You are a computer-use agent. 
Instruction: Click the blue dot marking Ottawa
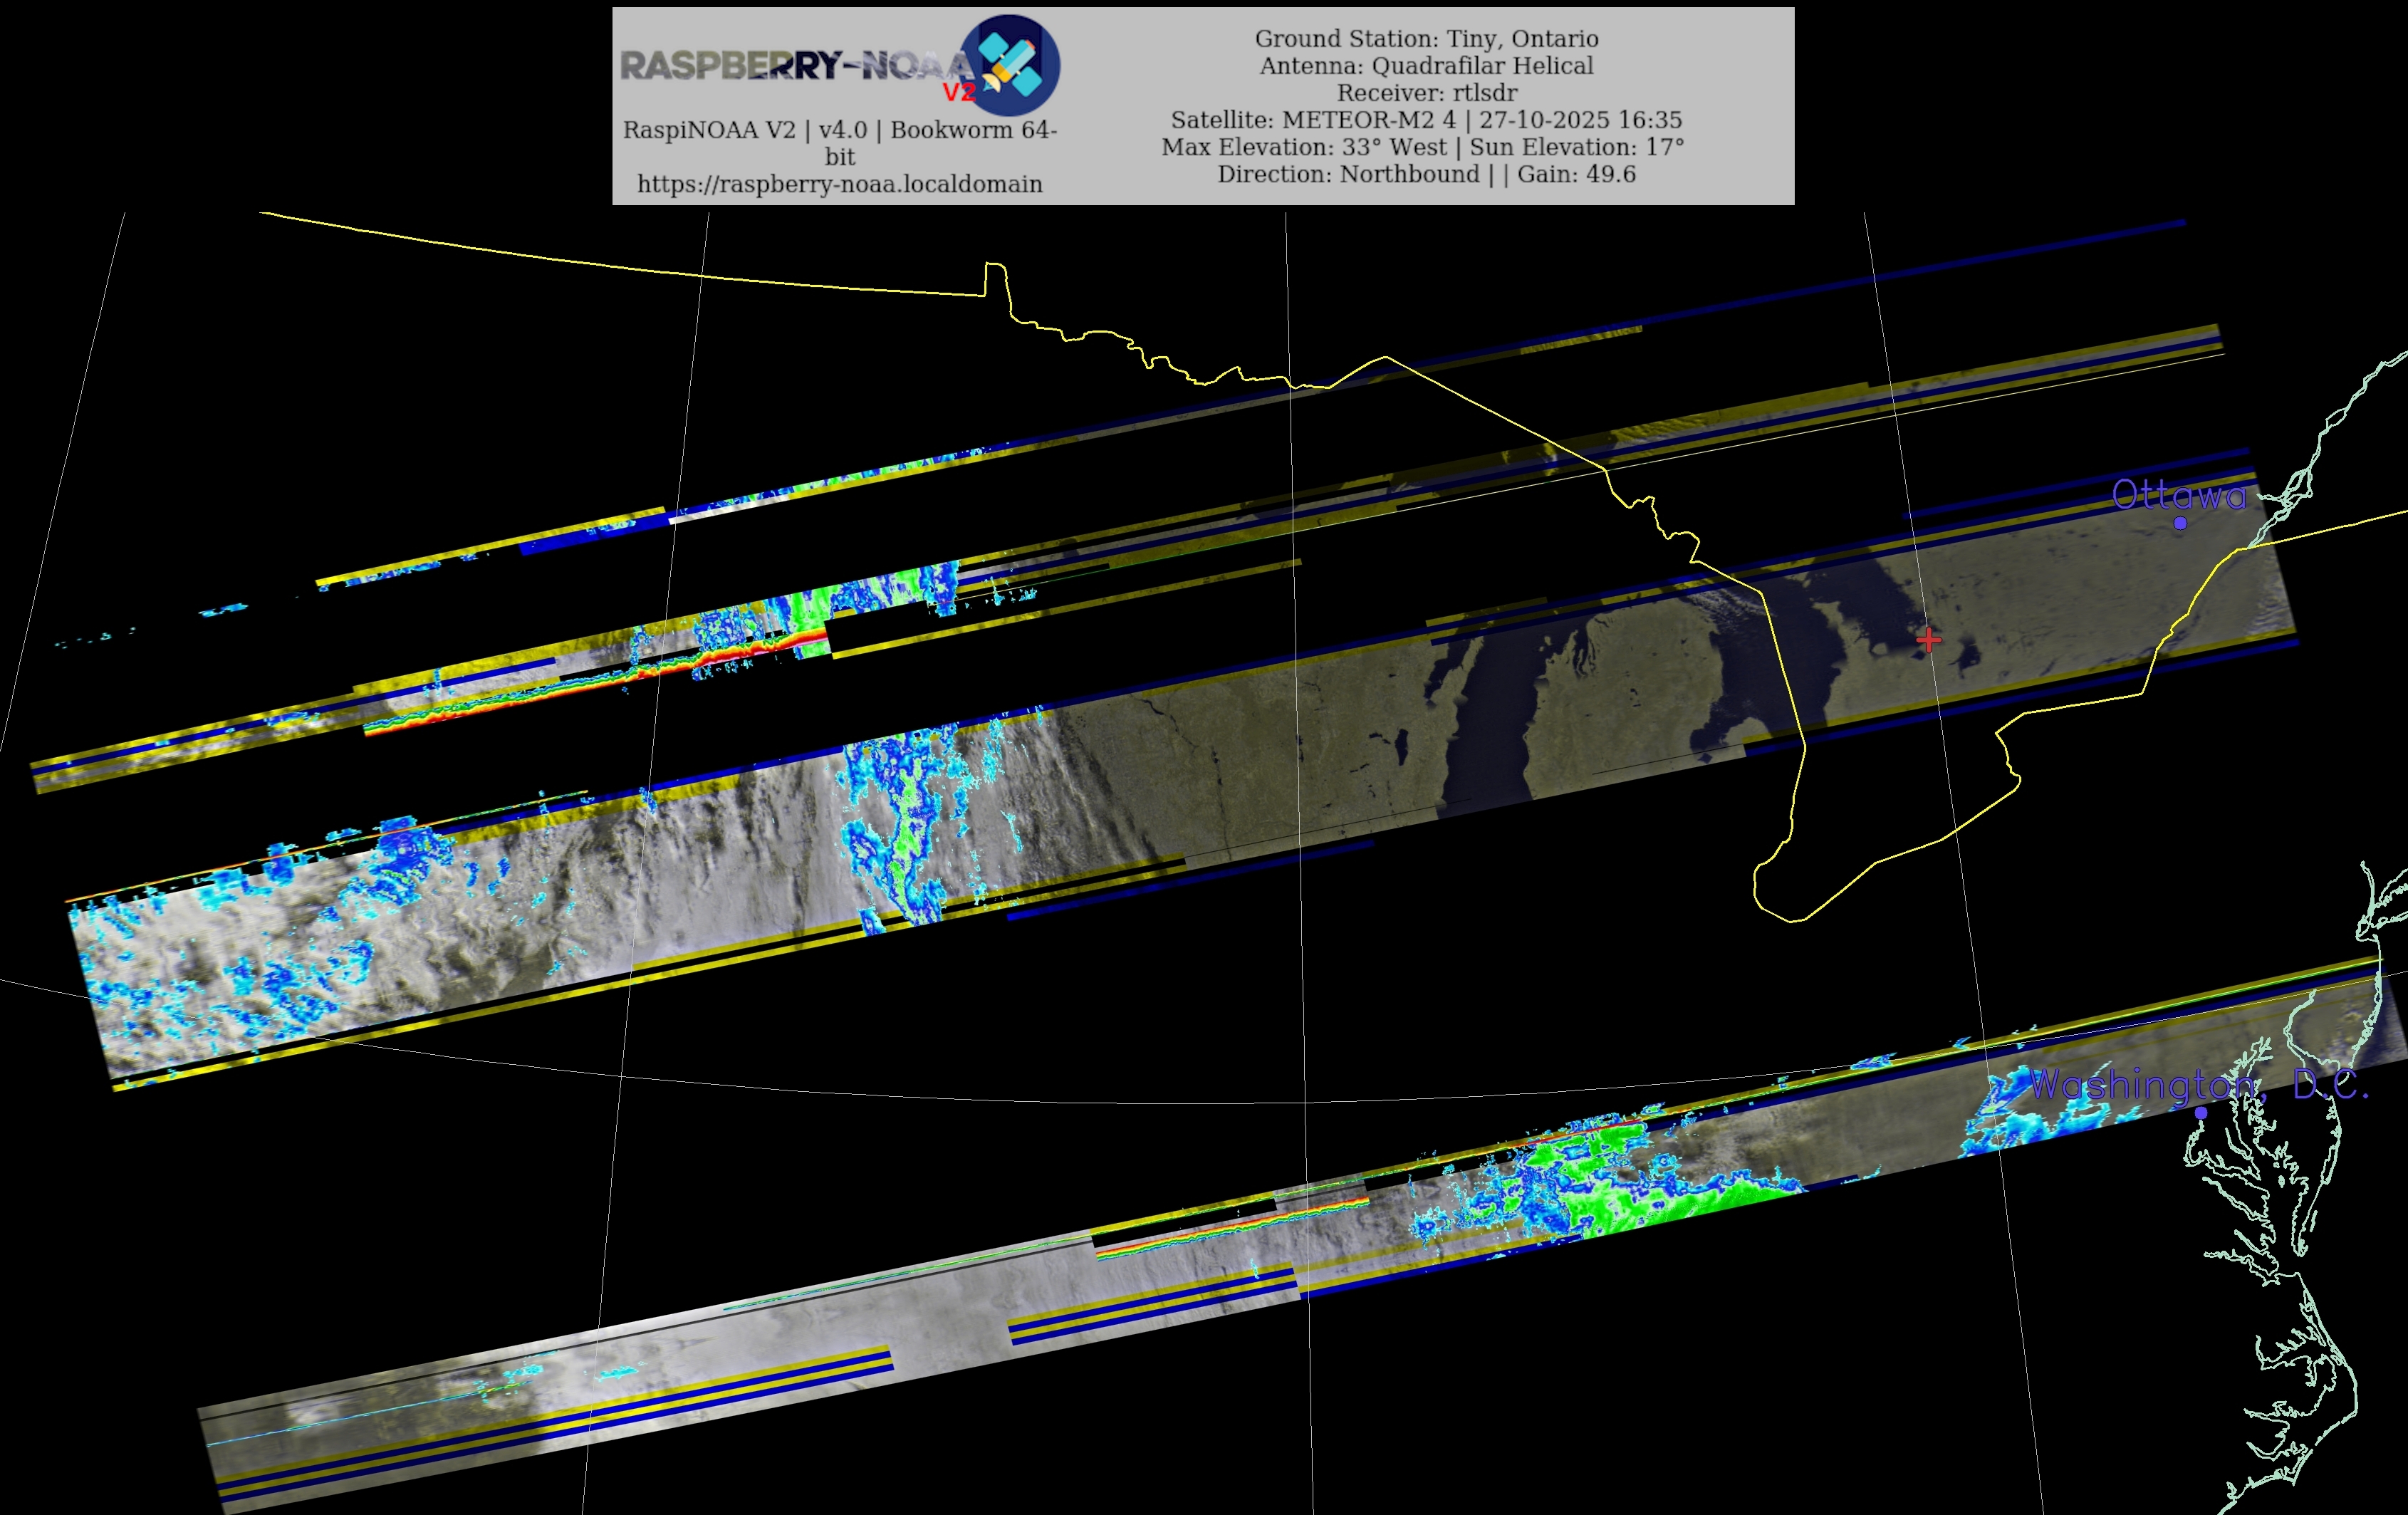2180,522
